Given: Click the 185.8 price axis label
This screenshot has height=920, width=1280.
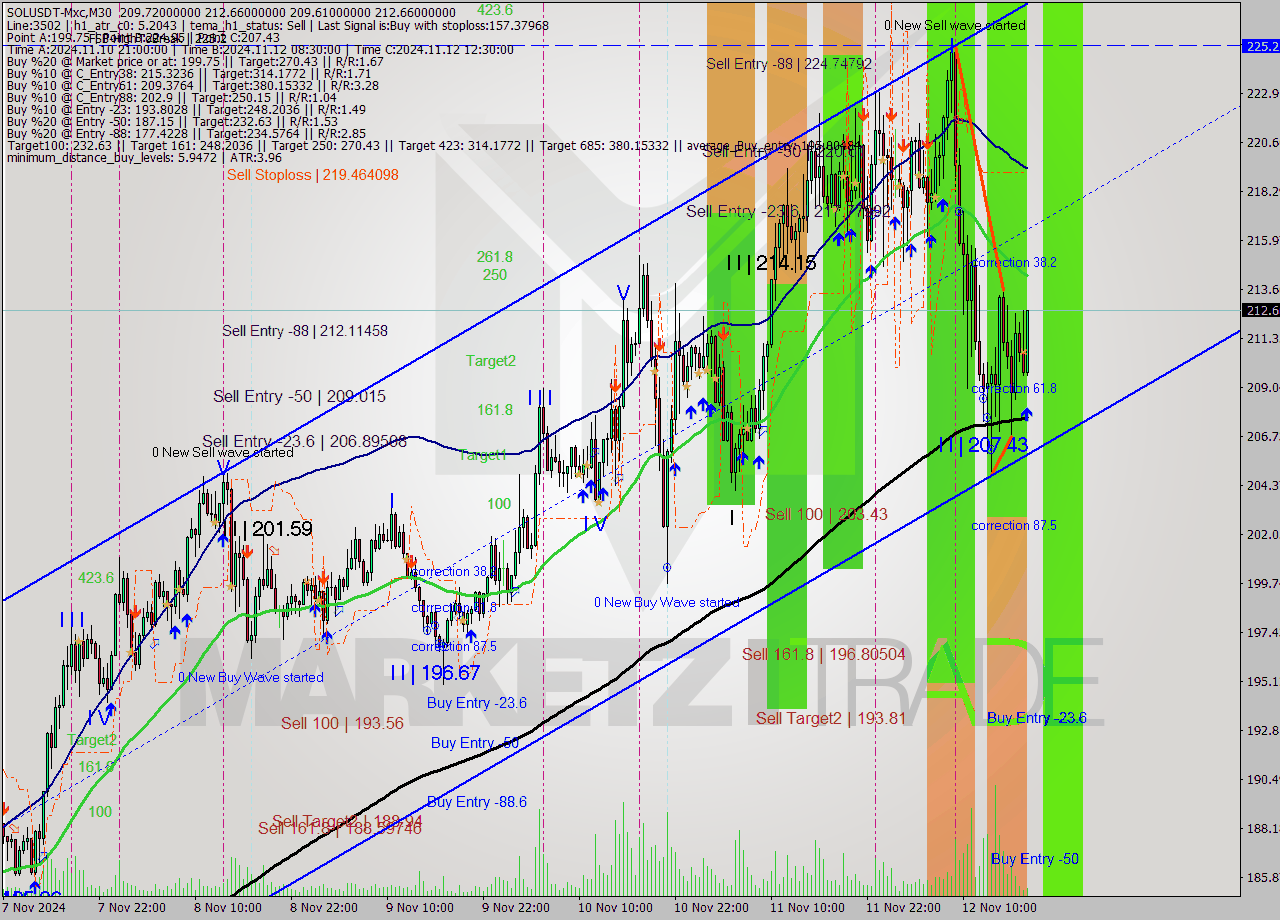Looking at the screenshot, I should tap(1262, 878).
